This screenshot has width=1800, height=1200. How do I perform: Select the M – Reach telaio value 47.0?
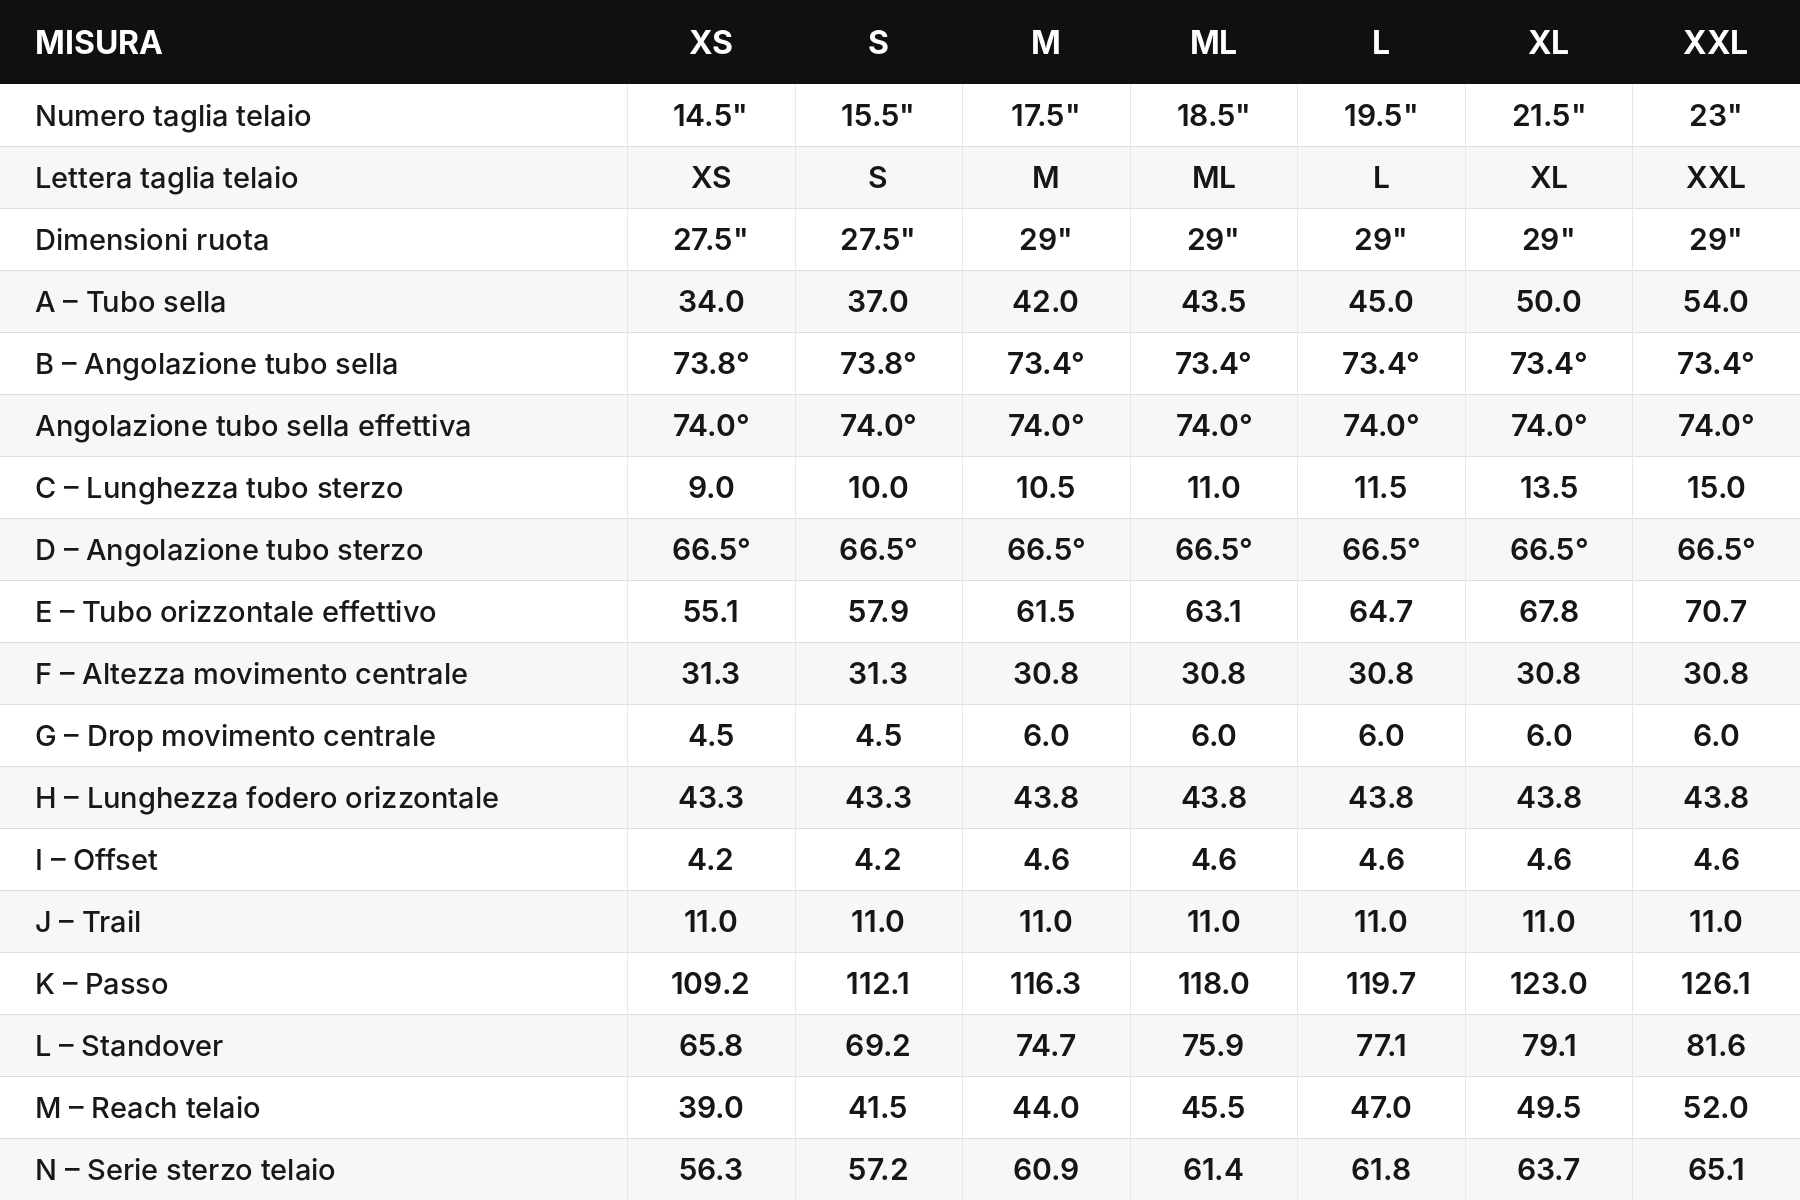coord(1381,1108)
